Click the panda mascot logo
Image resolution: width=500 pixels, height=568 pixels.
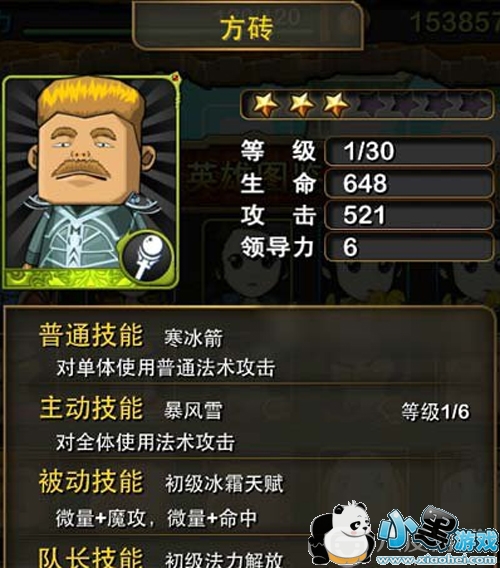340,533
